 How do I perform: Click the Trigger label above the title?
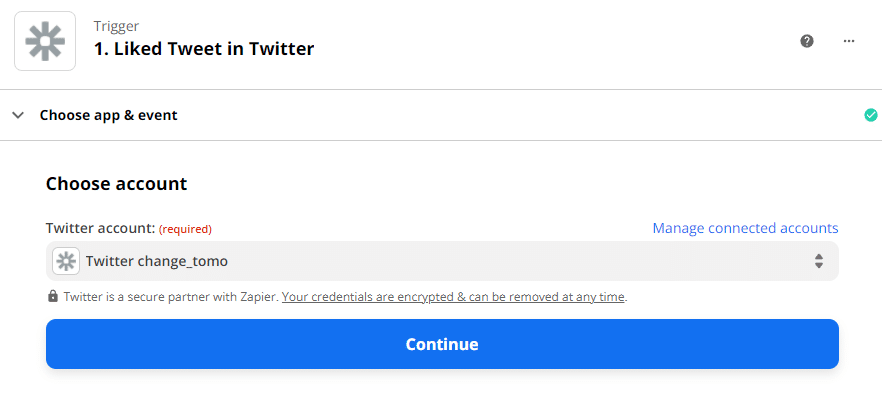(x=116, y=26)
